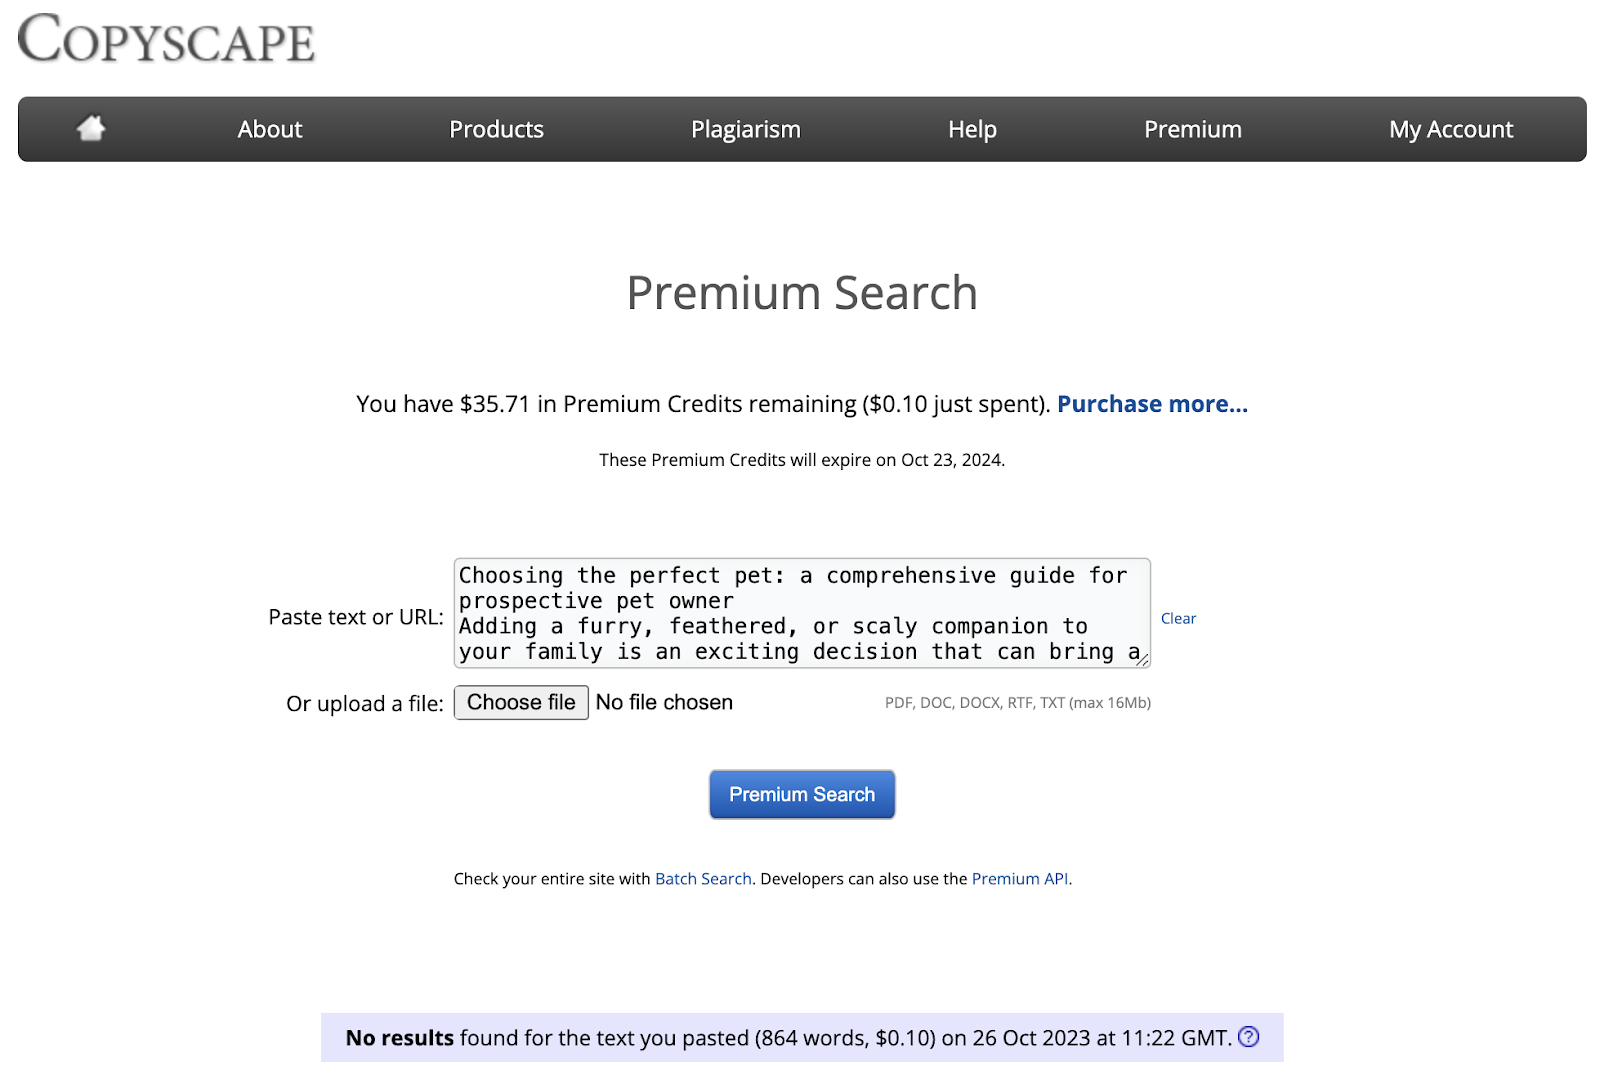
Task: Open the Premium API link
Action: (x=1019, y=879)
